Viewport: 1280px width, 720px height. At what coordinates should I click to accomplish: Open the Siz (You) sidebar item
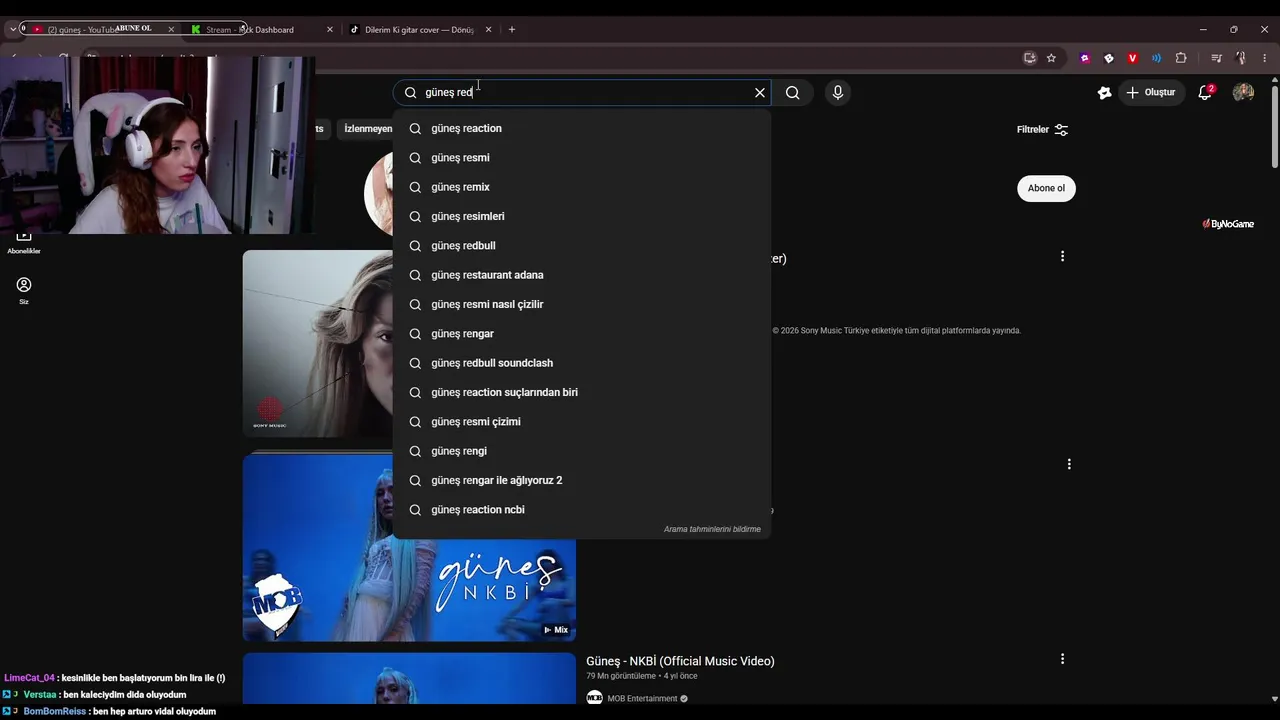(x=24, y=290)
